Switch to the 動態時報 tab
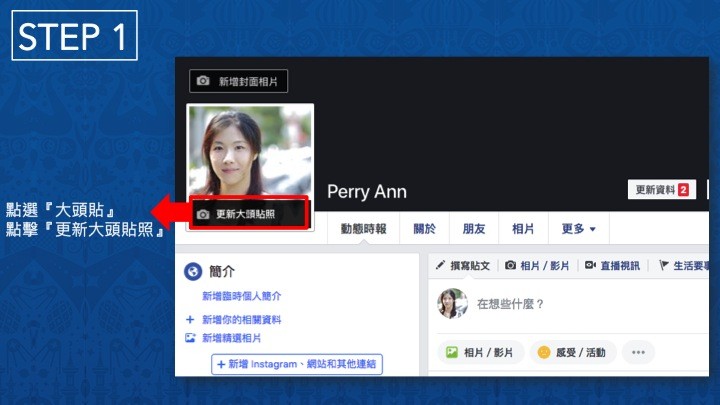This screenshot has width=720, height=405. (363, 229)
